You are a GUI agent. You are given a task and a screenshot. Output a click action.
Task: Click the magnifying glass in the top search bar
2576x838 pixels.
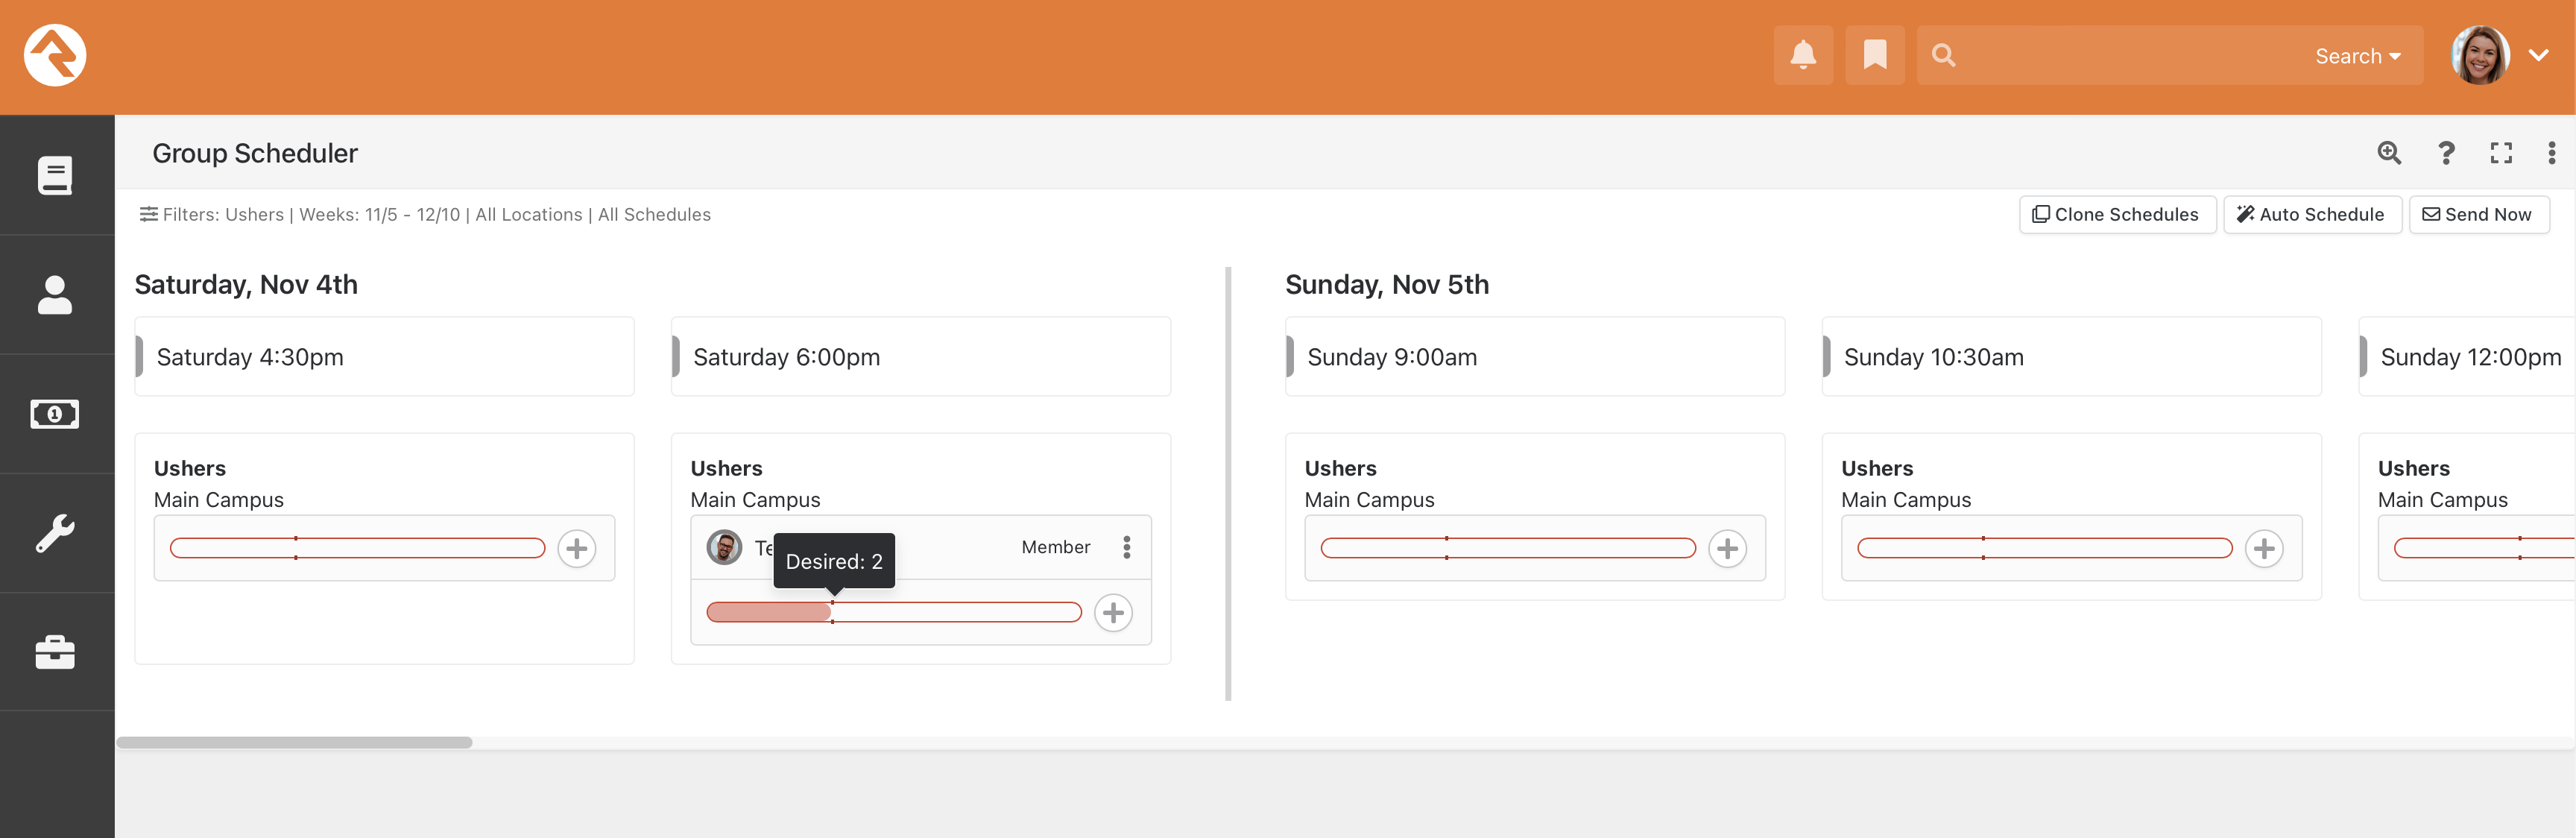coord(1944,55)
